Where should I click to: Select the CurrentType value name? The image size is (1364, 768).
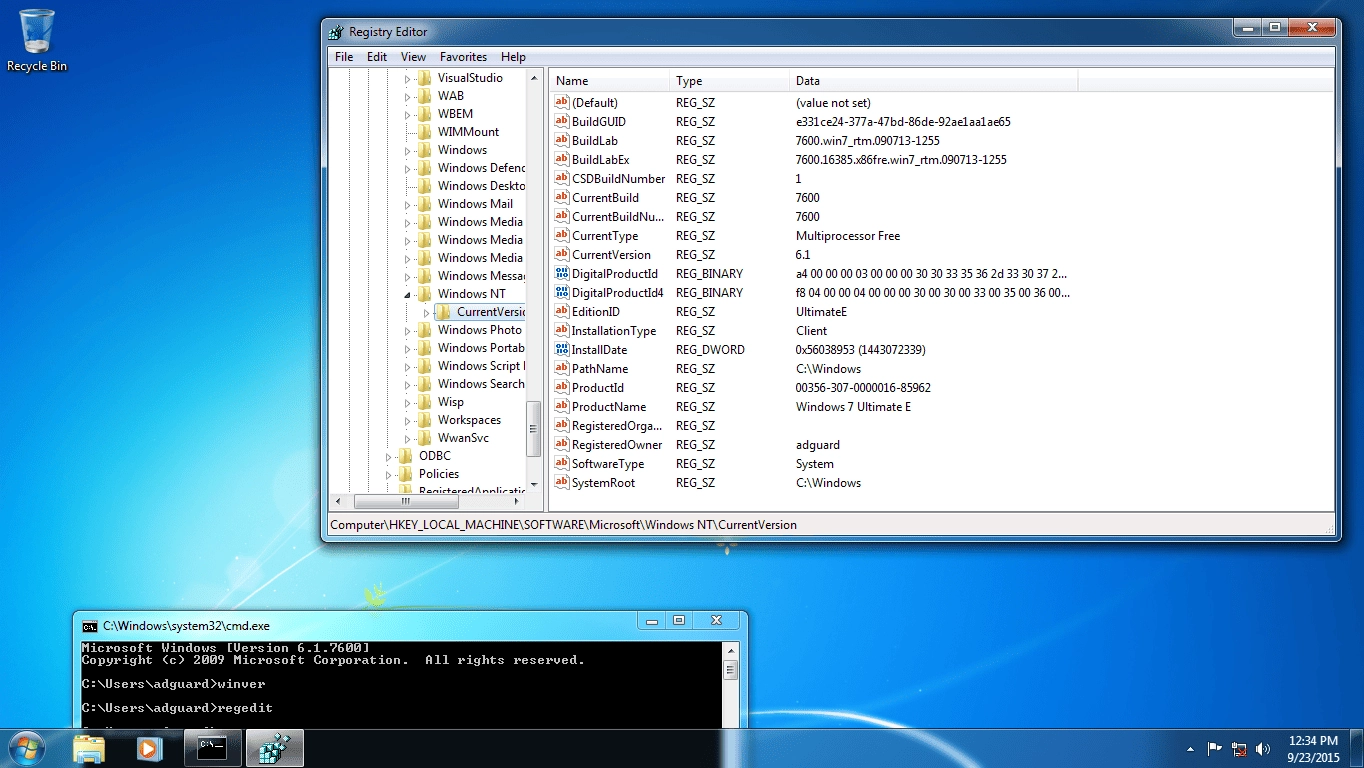(605, 236)
